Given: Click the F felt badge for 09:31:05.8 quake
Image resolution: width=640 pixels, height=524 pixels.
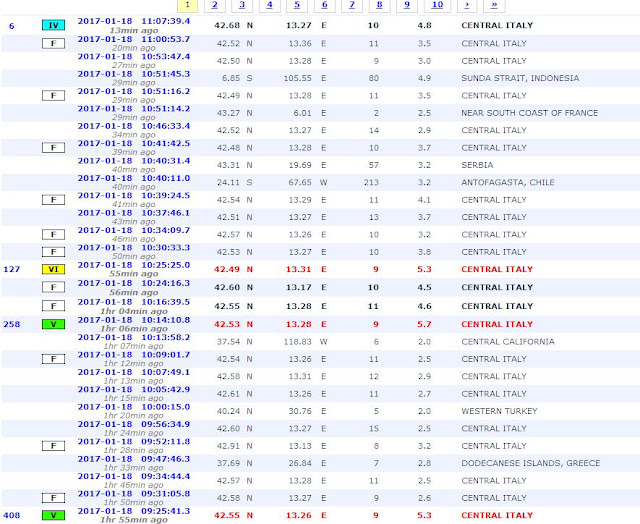Looking at the screenshot, I should tap(53, 498).
